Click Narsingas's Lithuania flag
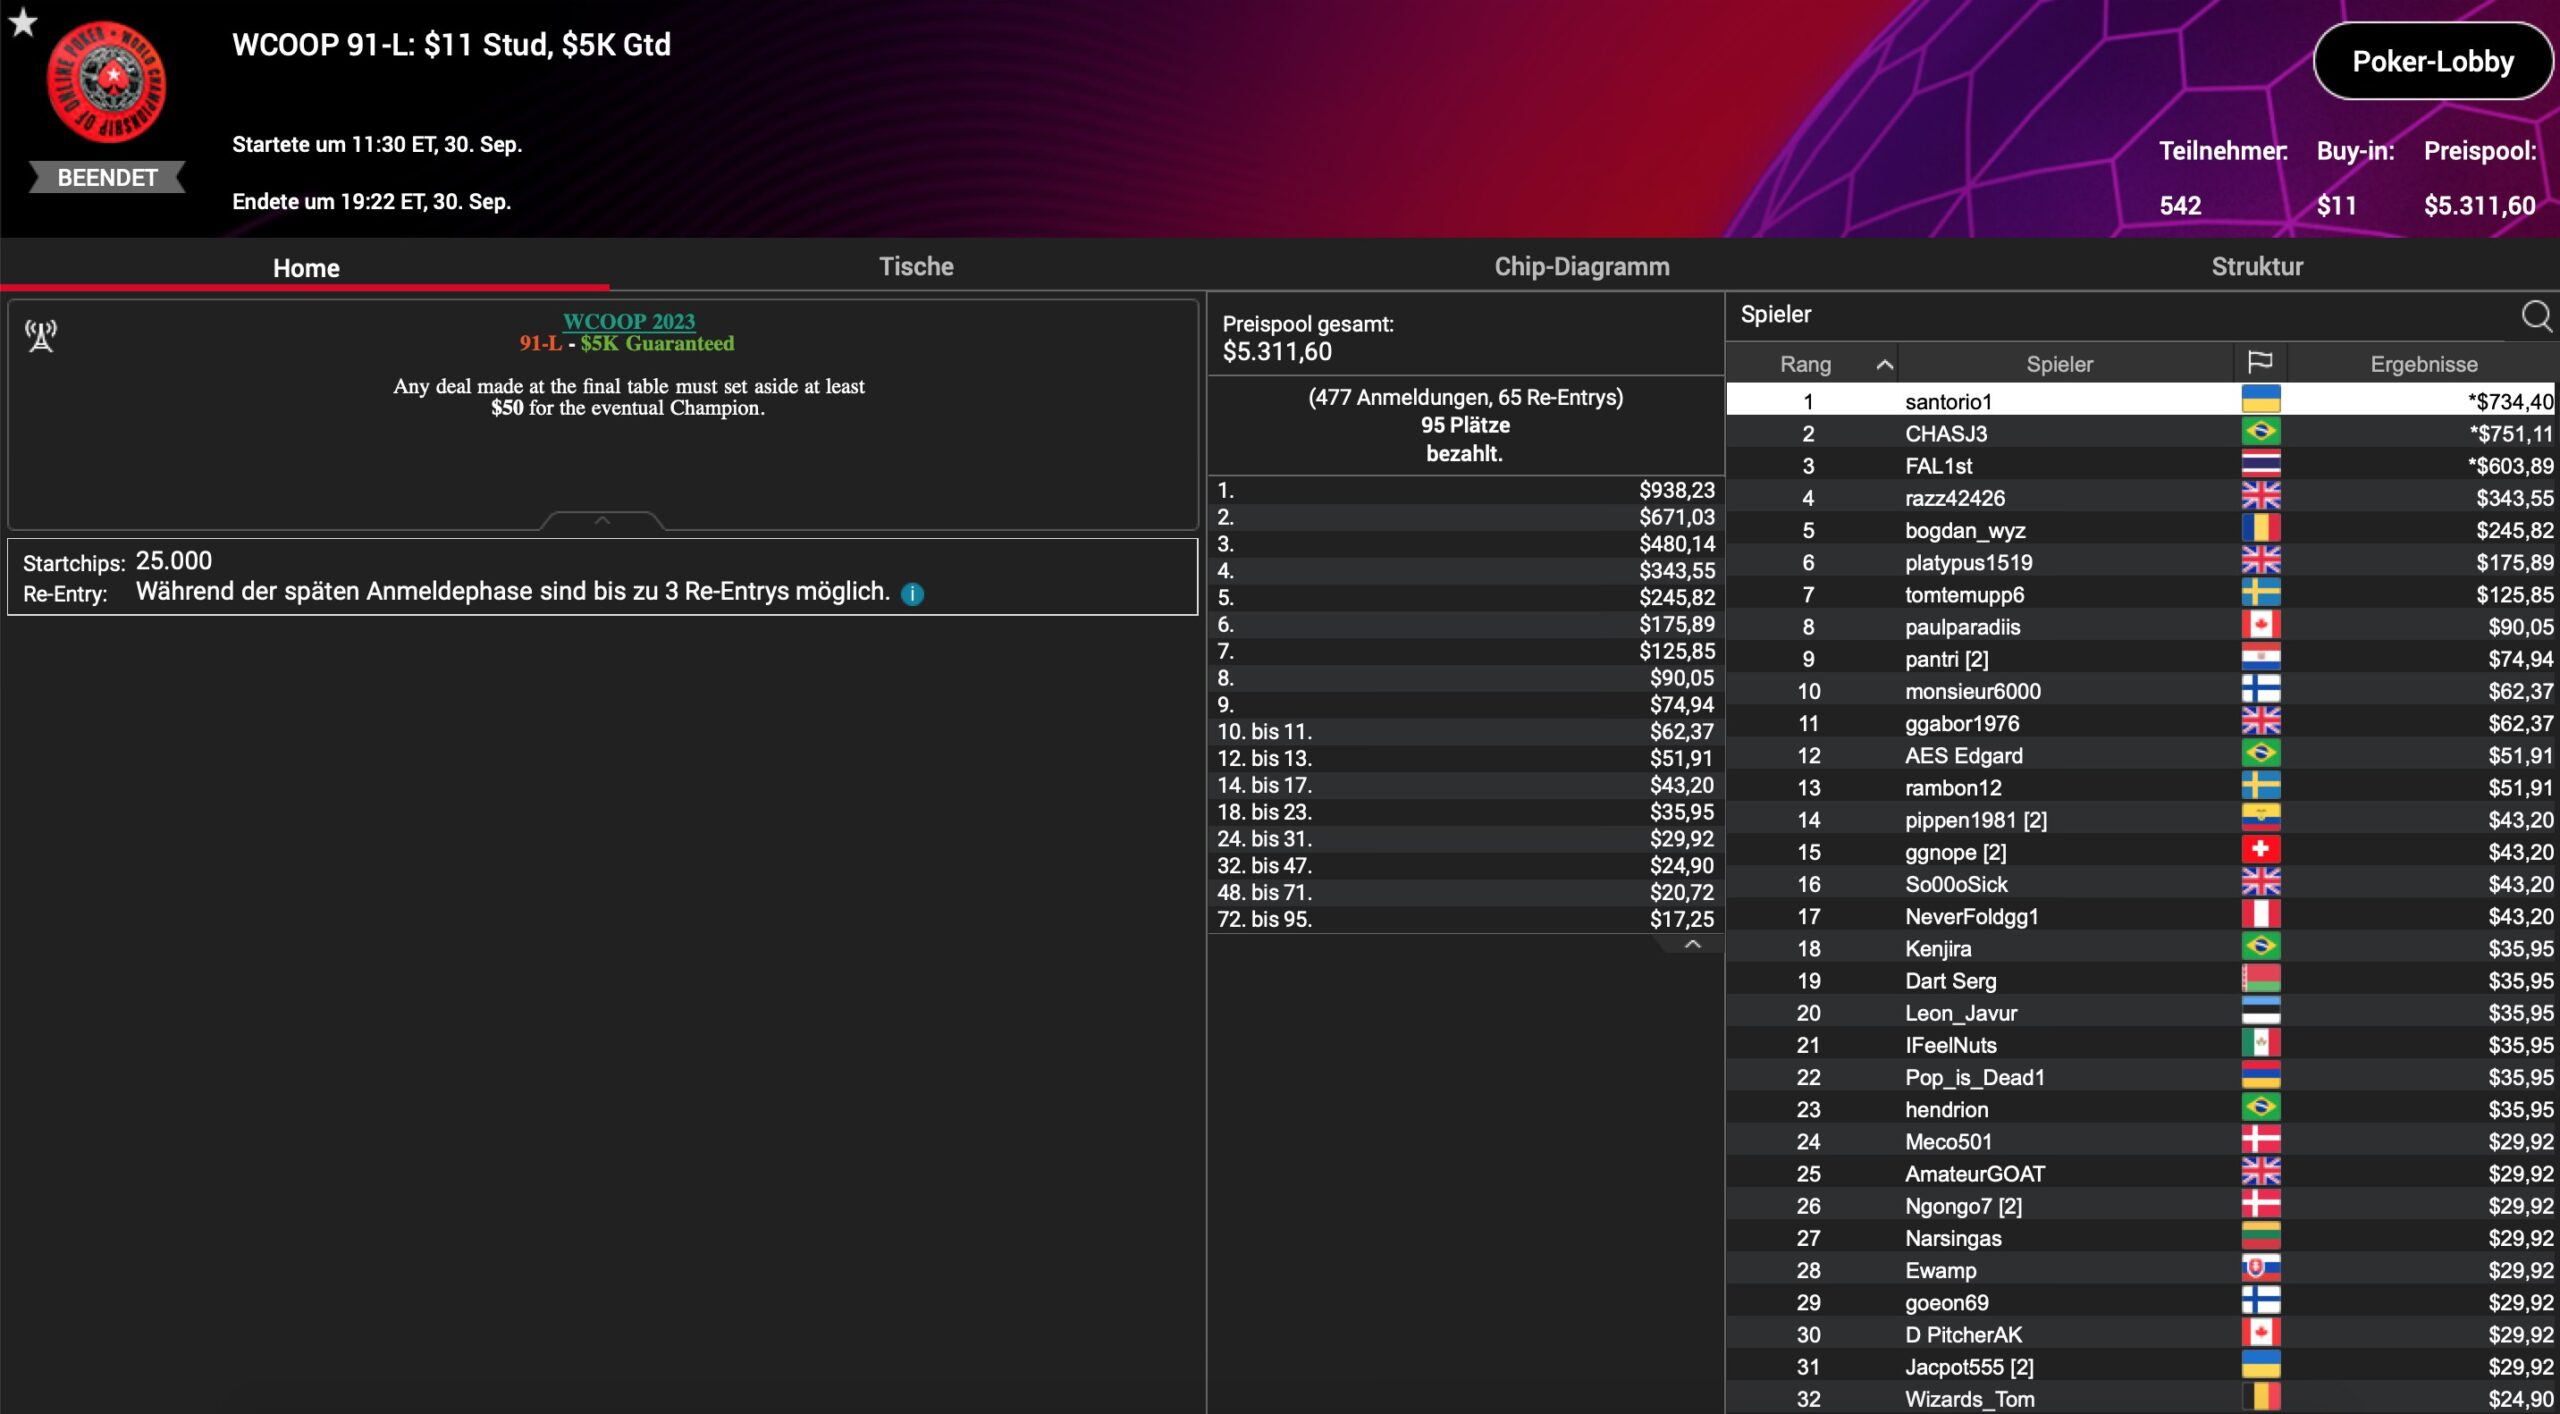Image resolution: width=2560 pixels, height=1414 pixels. 2260,1236
